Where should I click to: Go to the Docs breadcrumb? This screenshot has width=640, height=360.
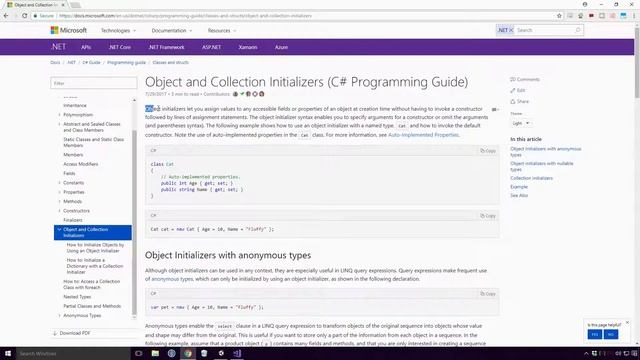click(55, 62)
